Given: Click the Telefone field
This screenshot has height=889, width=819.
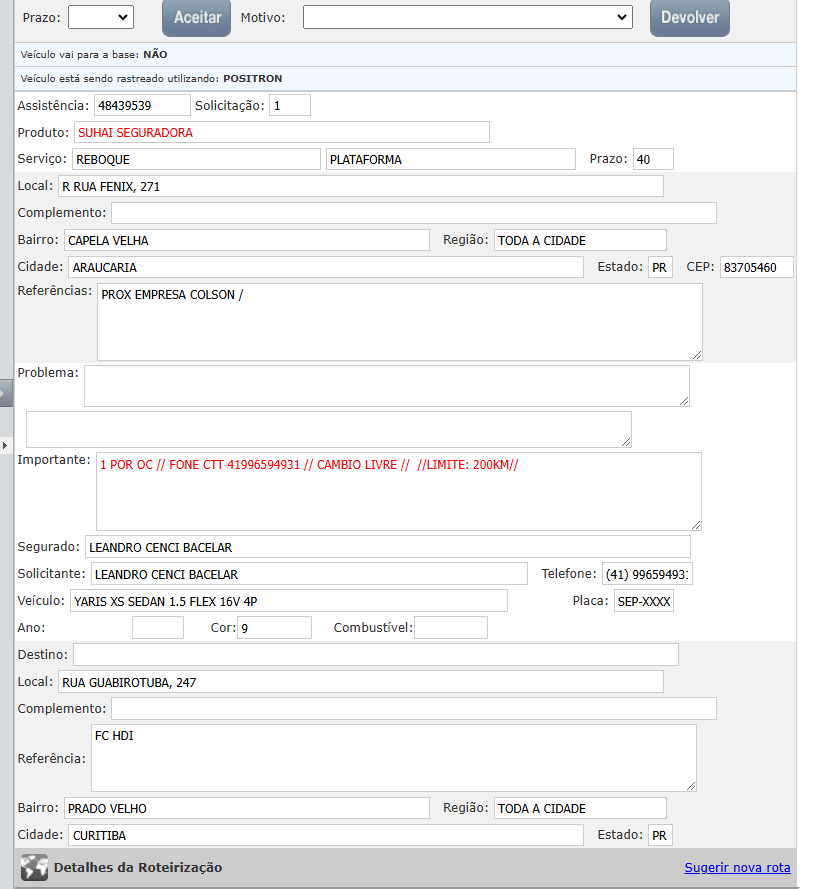Looking at the screenshot, I should pos(647,574).
